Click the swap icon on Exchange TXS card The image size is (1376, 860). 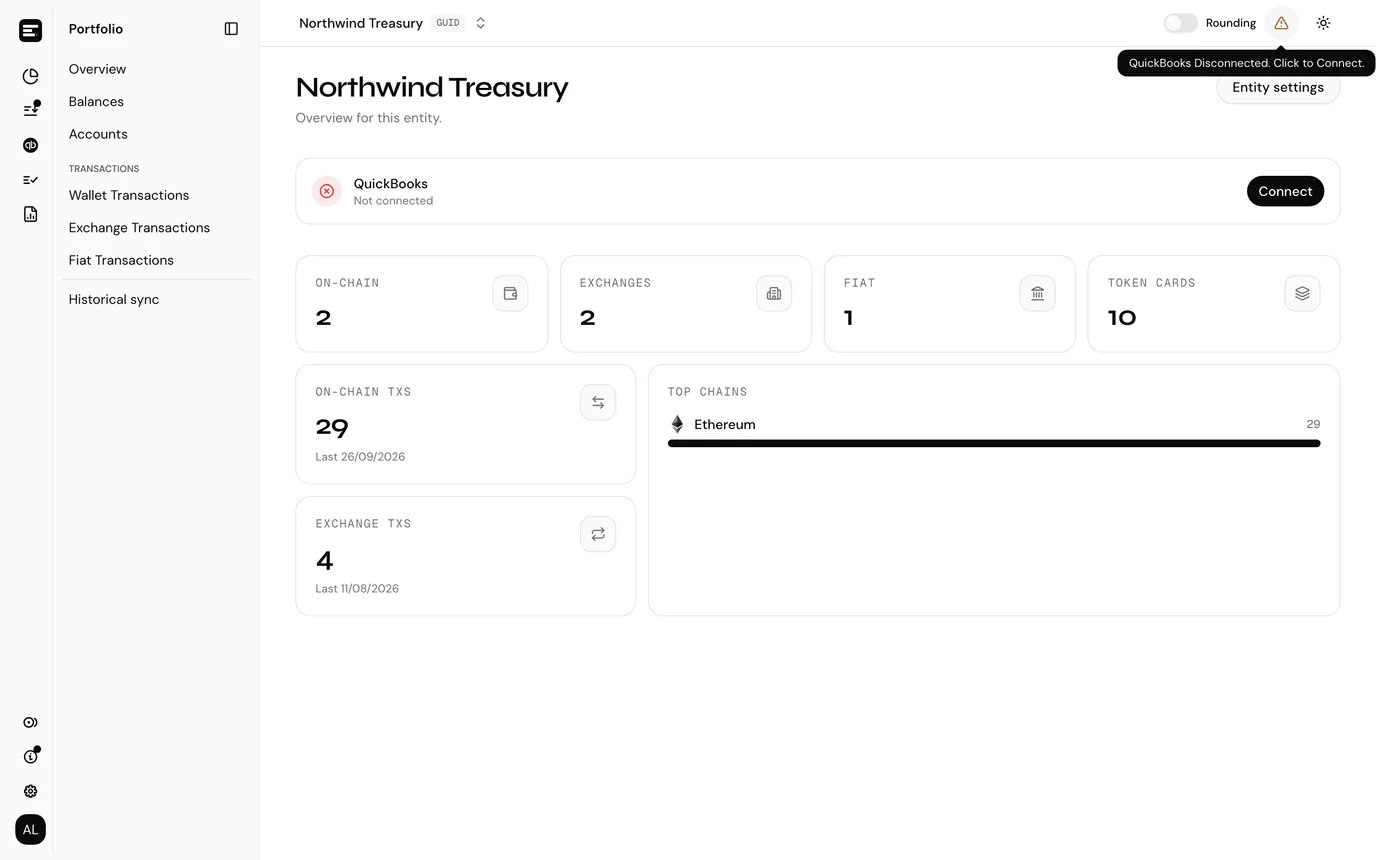(598, 534)
